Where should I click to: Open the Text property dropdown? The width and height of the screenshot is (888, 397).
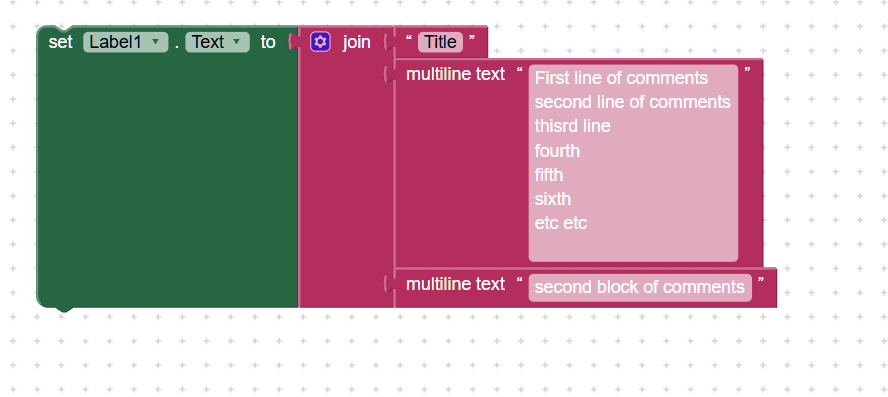(x=217, y=42)
